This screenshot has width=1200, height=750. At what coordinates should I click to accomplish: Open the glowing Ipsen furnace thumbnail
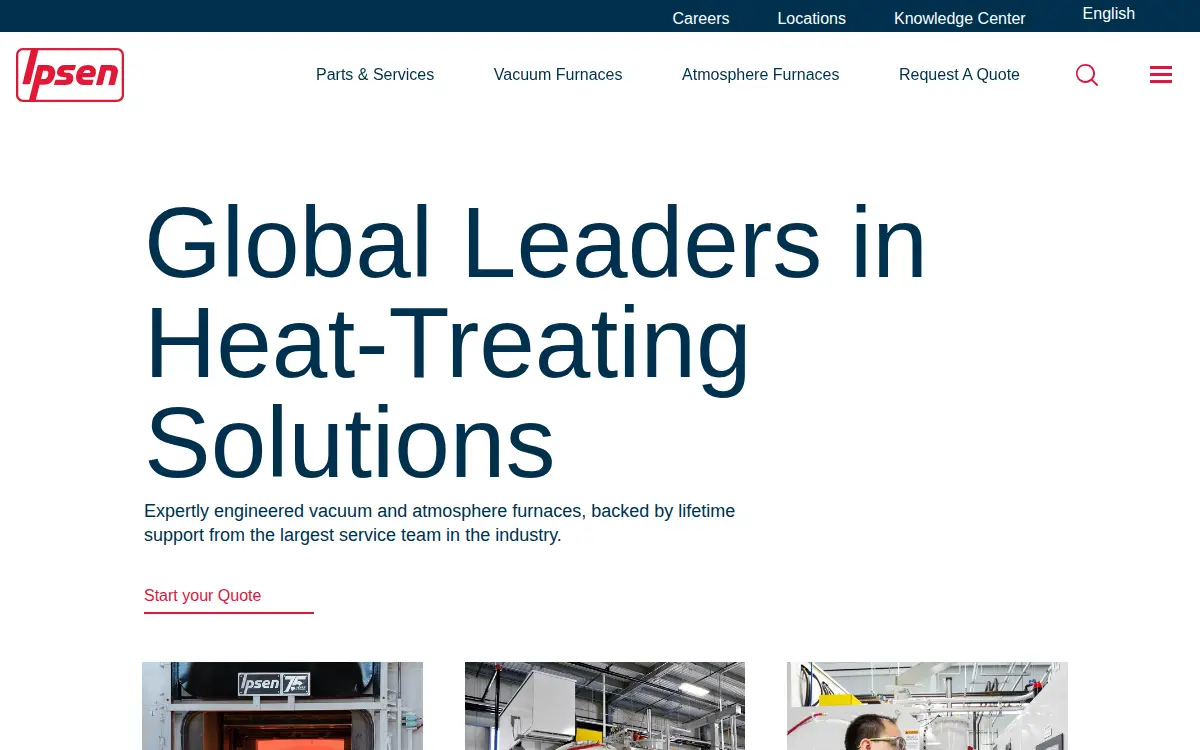[282, 706]
